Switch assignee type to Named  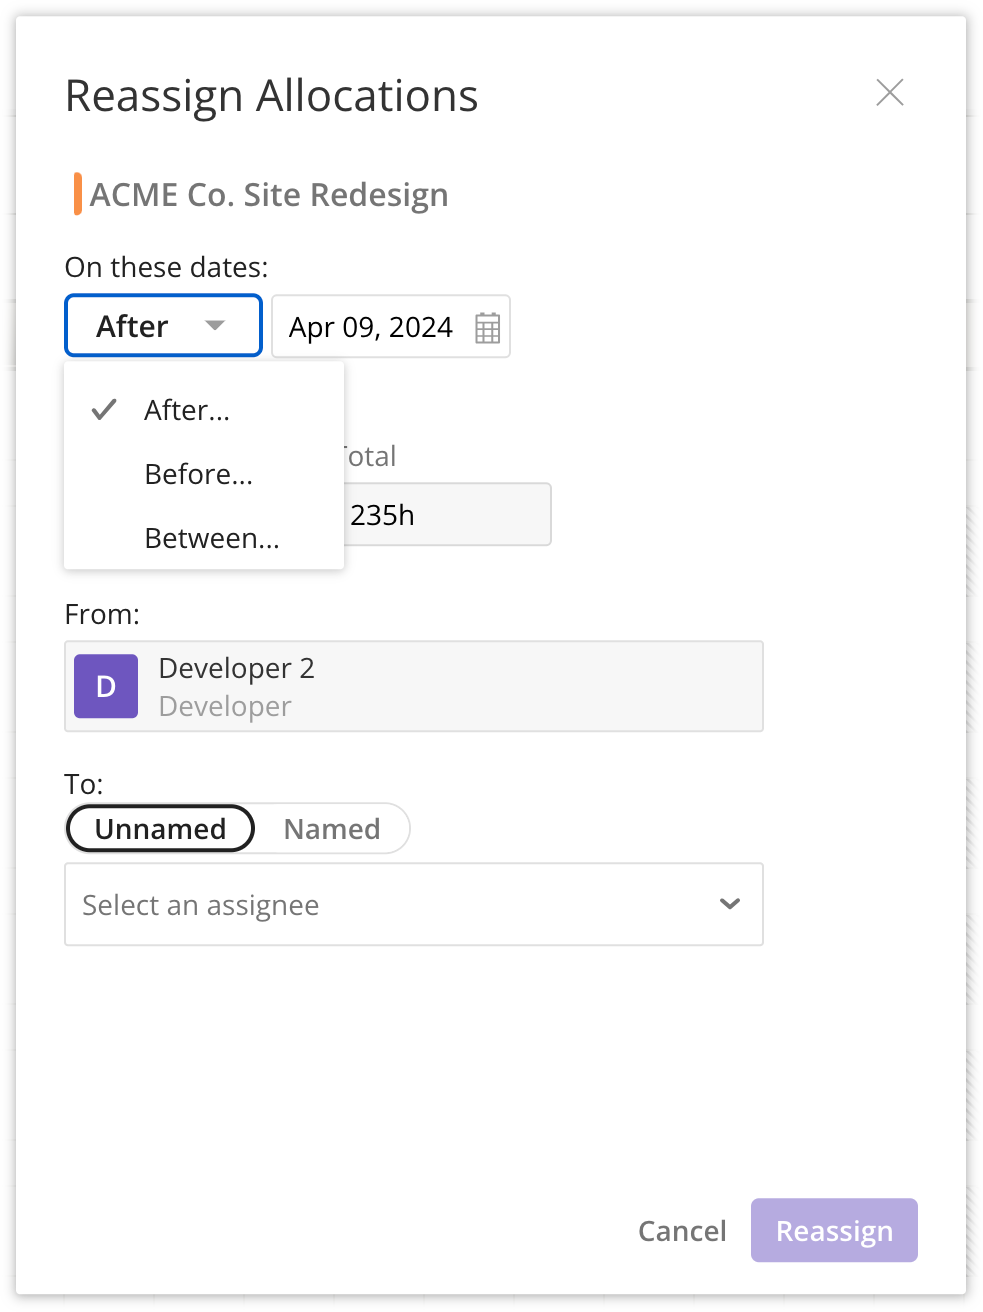(x=332, y=829)
